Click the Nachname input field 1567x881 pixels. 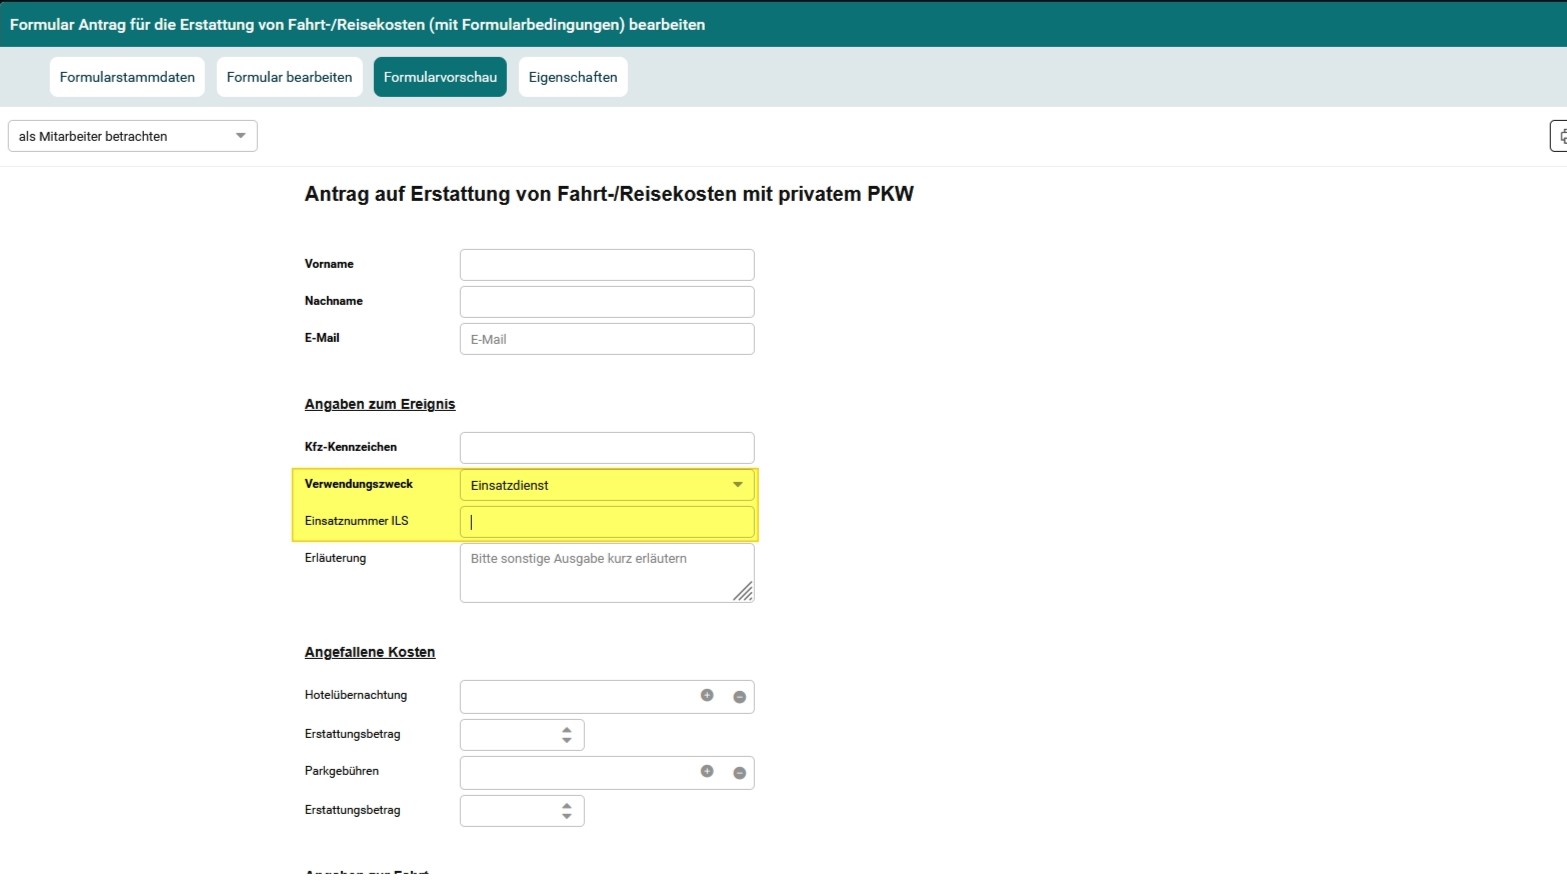coord(607,302)
